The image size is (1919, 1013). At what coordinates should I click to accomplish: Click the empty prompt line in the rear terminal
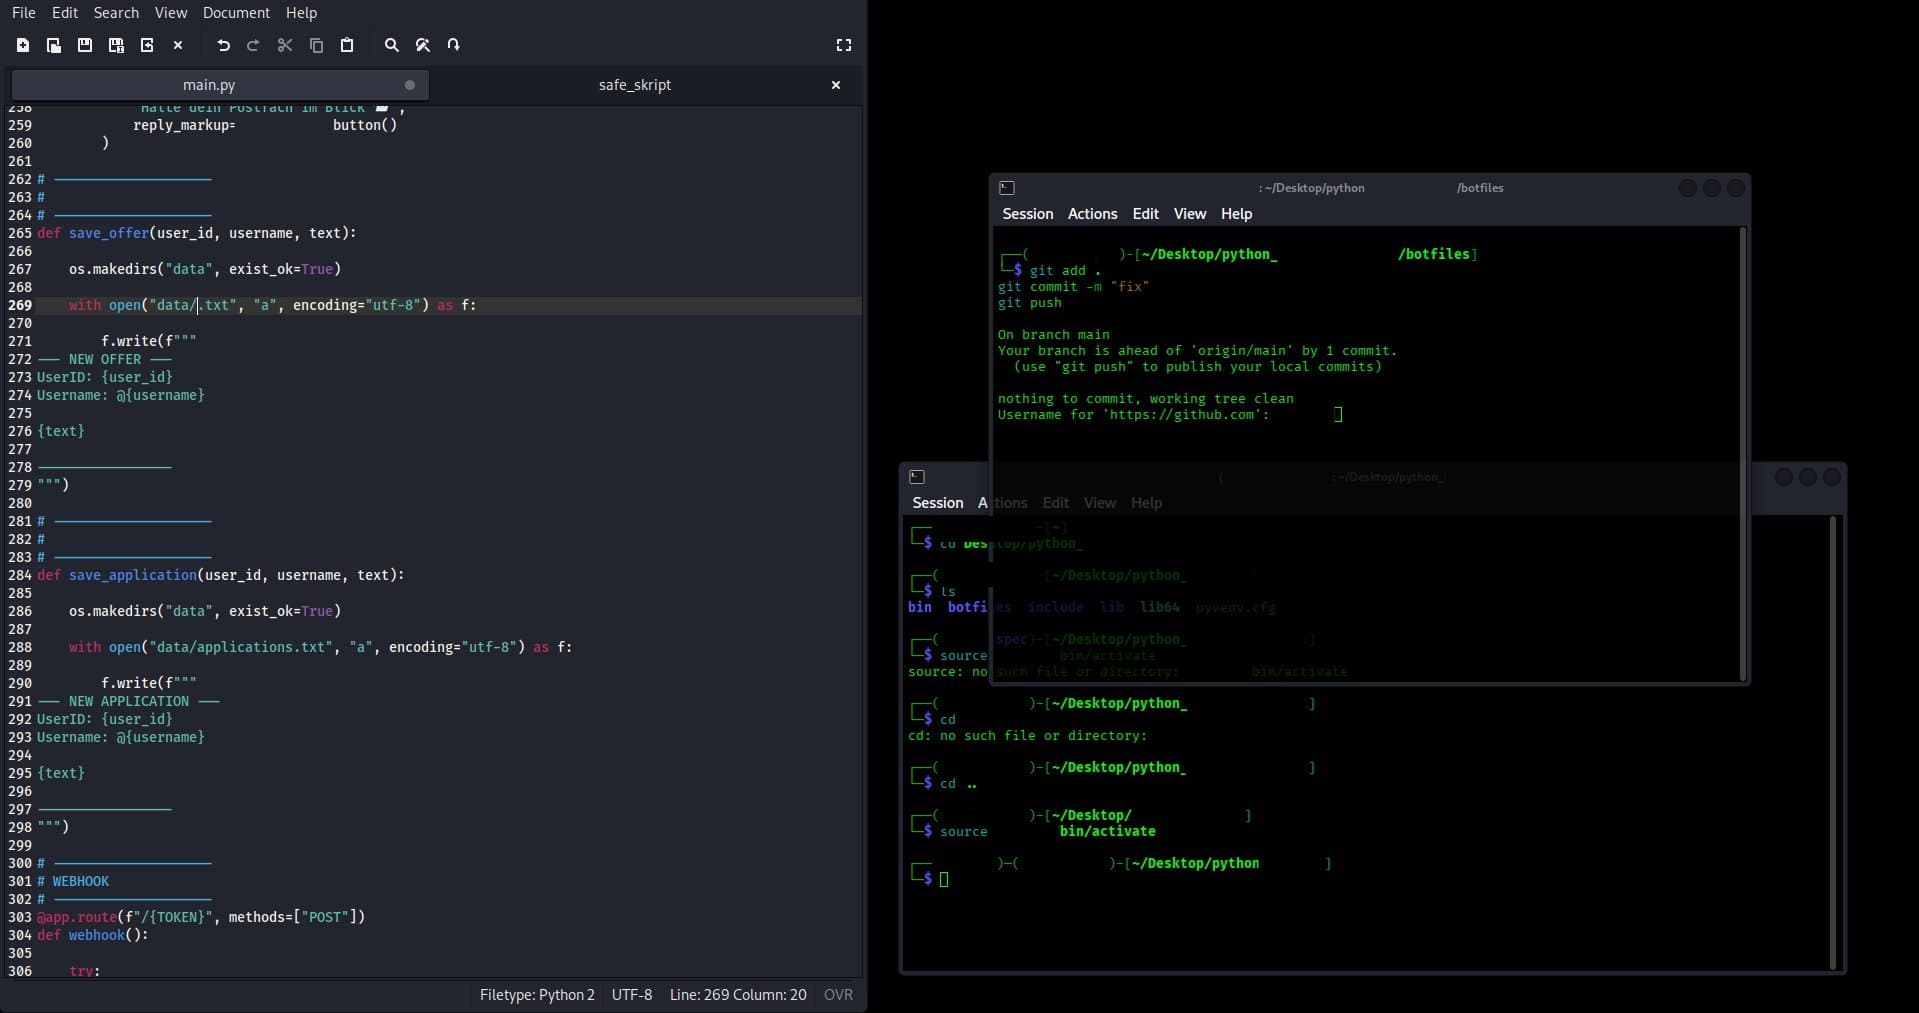click(x=944, y=879)
